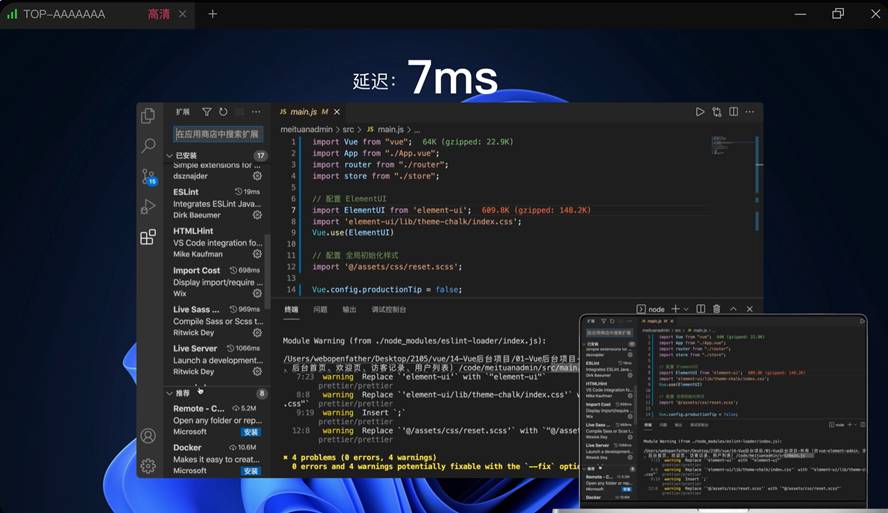Open the ESLint extension manage gear
This screenshot has height=513, width=888.
tap(257, 215)
